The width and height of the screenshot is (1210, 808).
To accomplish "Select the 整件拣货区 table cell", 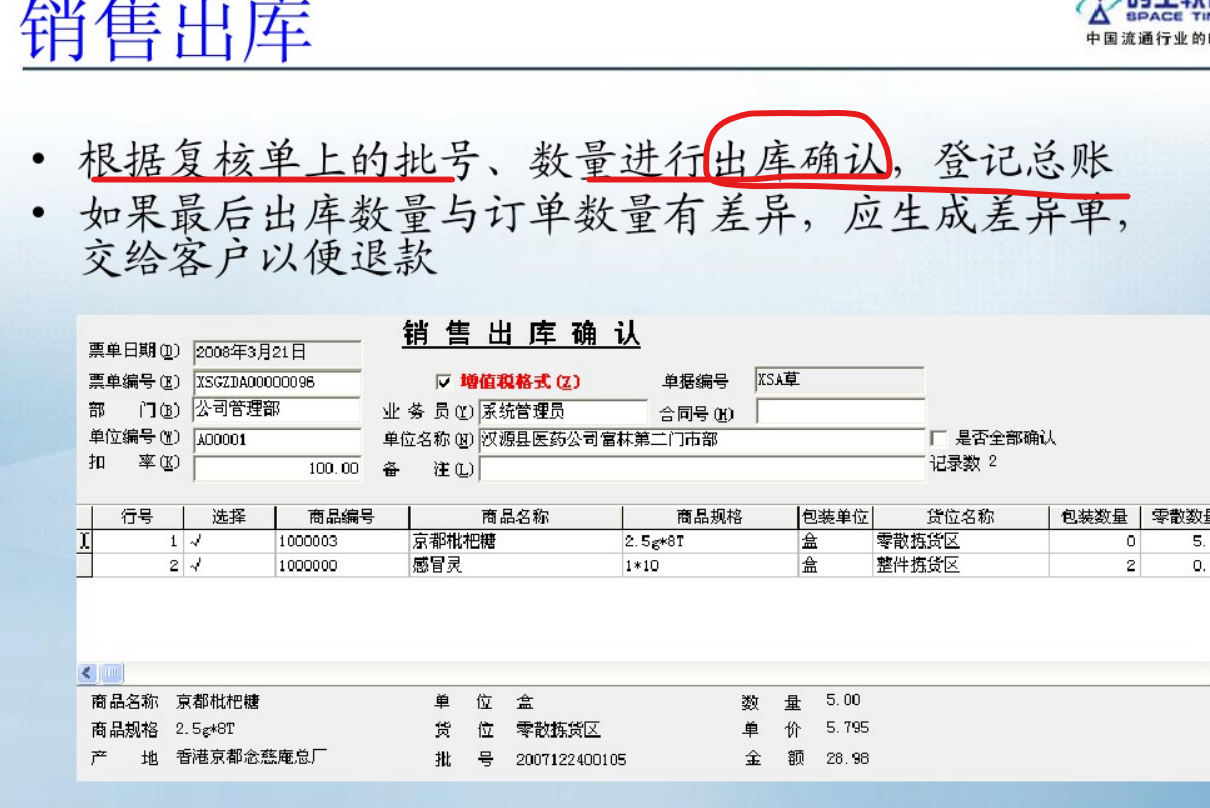I will pos(961,565).
